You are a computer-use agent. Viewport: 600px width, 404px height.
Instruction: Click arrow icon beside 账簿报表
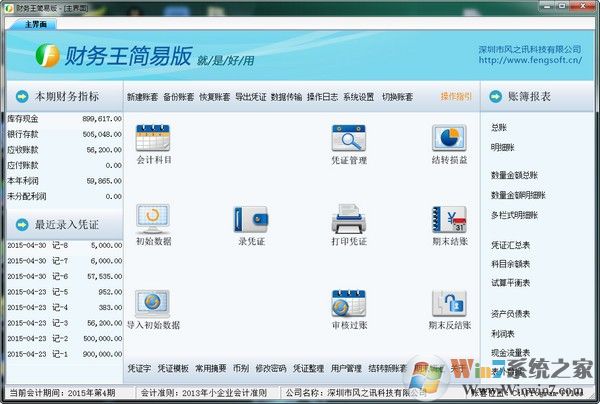(496, 96)
